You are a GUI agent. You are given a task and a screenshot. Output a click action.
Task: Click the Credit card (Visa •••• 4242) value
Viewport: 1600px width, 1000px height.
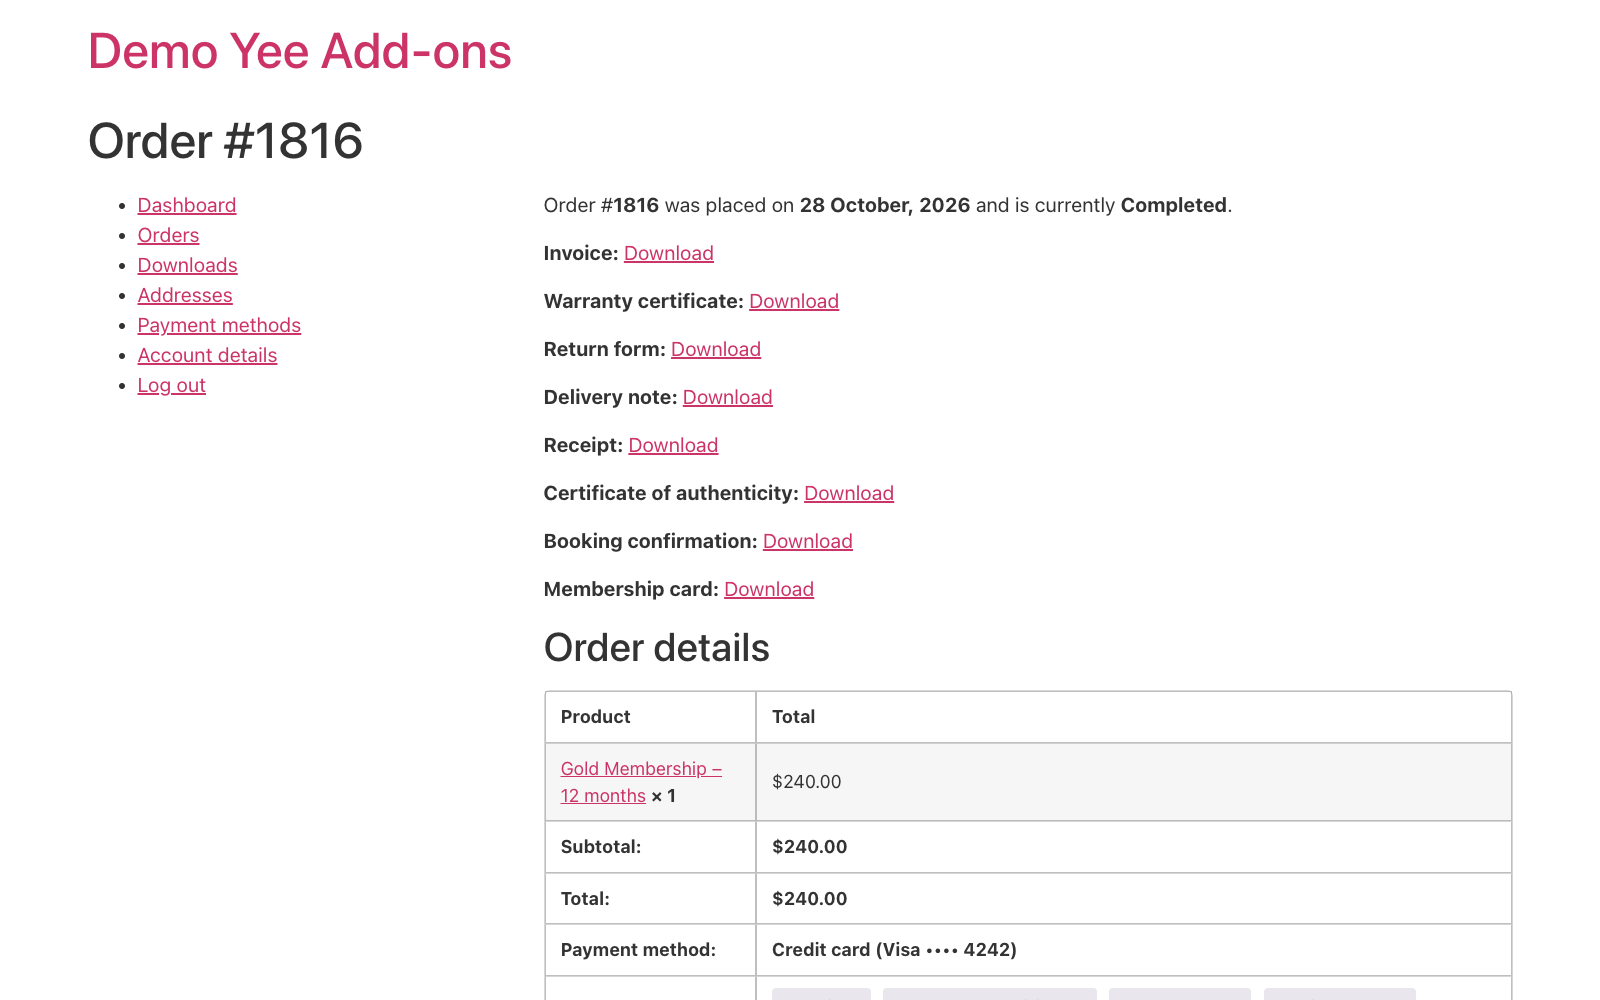click(x=894, y=950)
